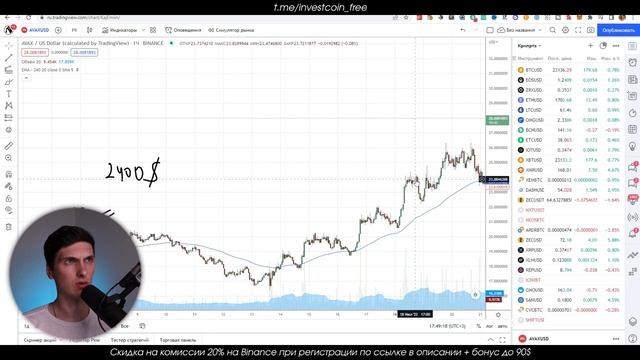
Task: Undo last chart action
Action: point(463,30)
